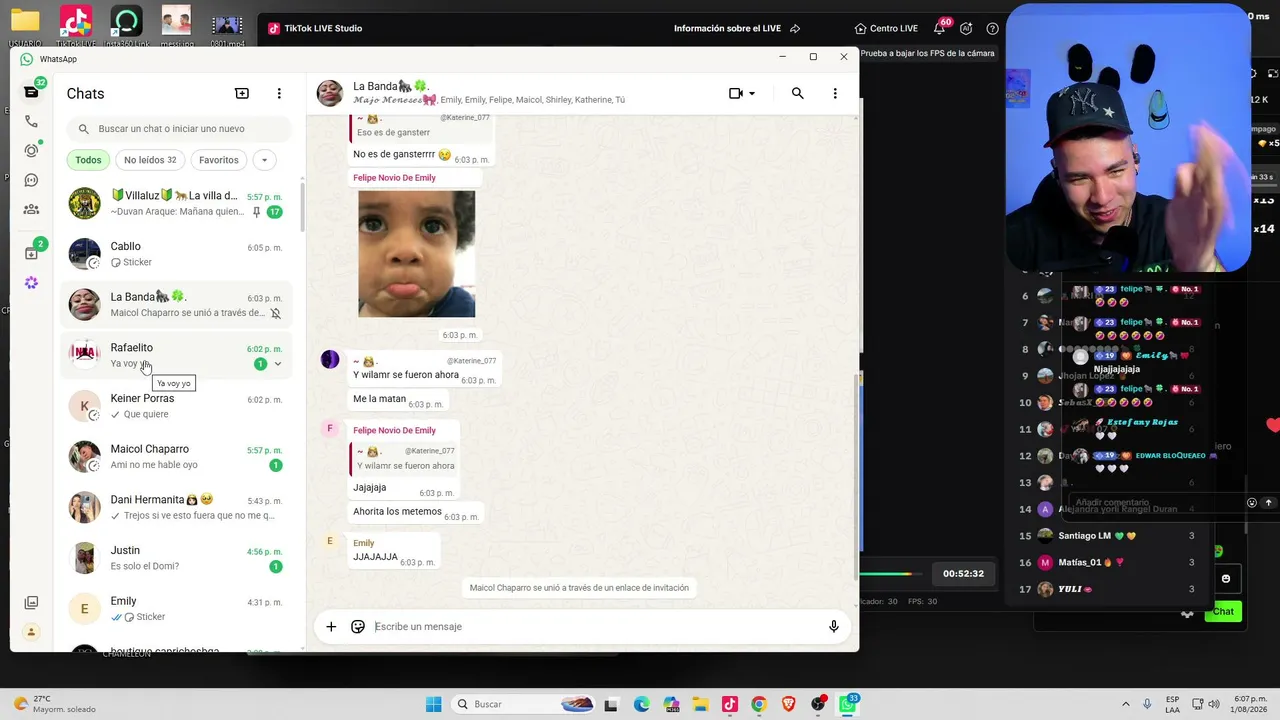This screenshot has width=1280, height=720.
Task: Open the help question mark in TikTok LIVE Studio
Action: point(992,28)
